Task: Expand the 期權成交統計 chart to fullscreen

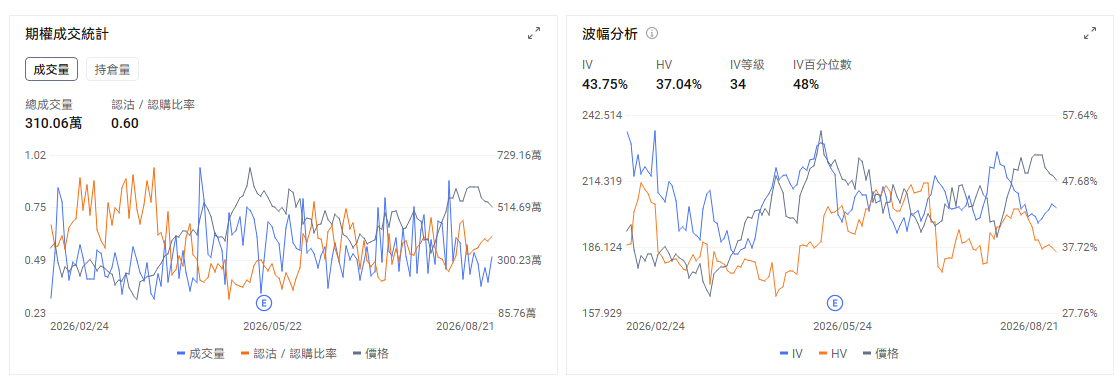Action: (534, 33)
